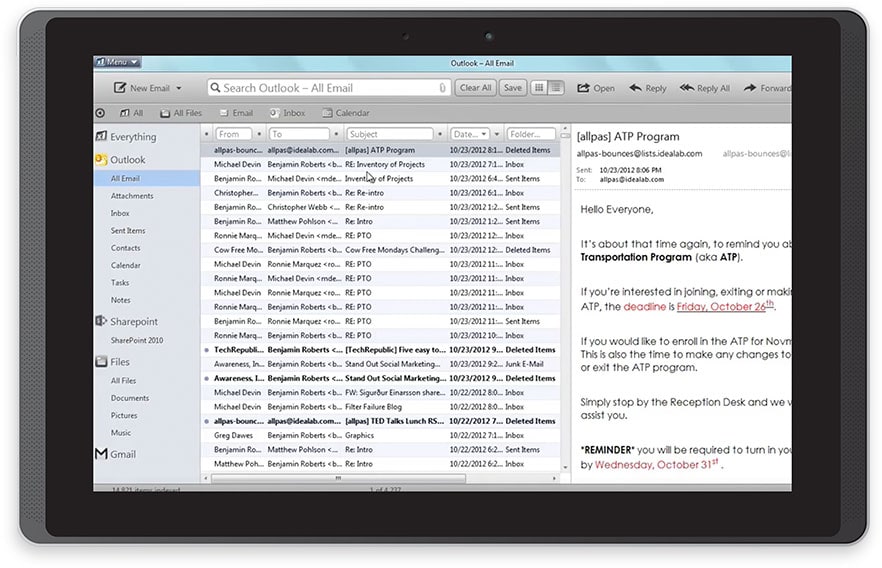882x568 pixels.
Task: Expand the New Email dropdown arrow
Action: click(179, 88)
